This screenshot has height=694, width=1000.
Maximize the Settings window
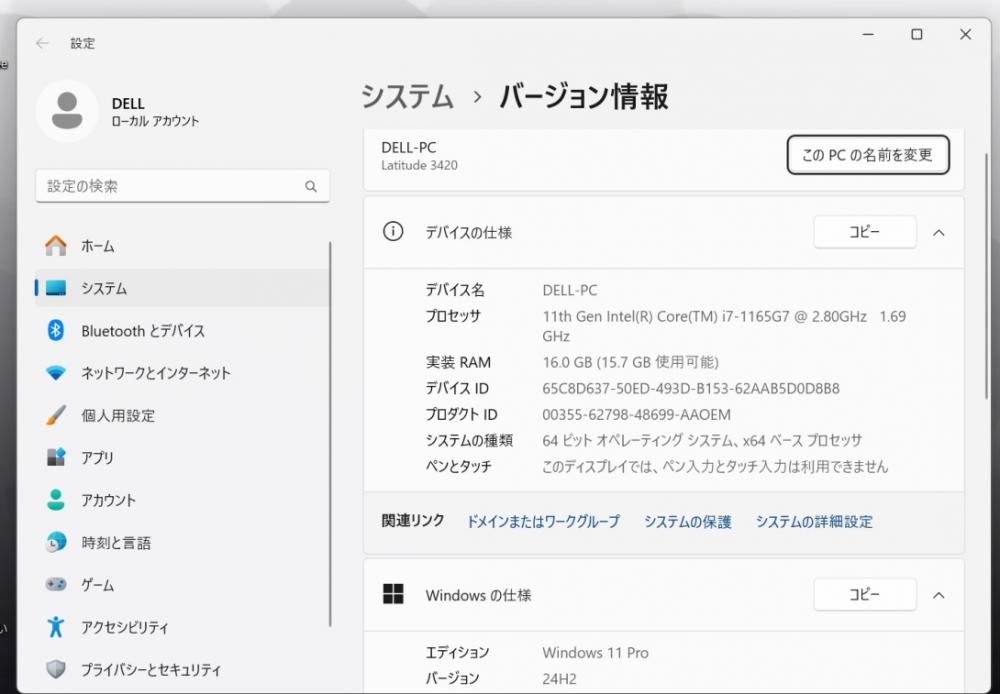pos(916,34)
